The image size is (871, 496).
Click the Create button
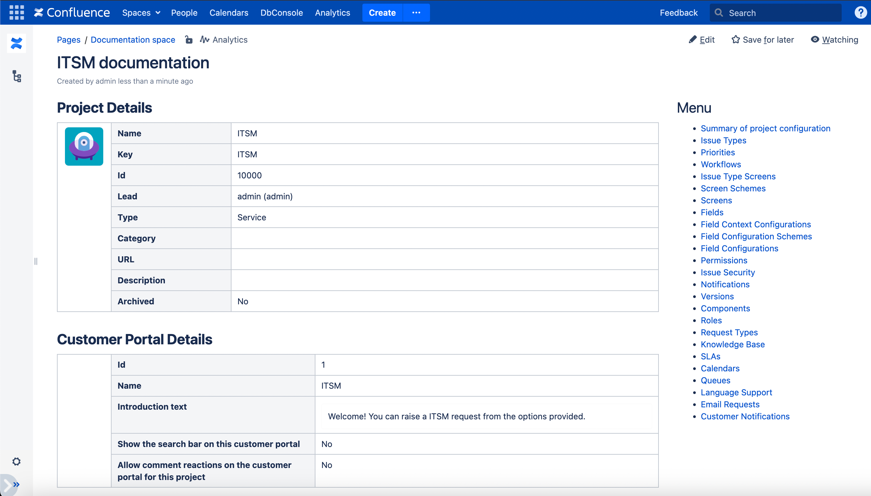[382, 13]
